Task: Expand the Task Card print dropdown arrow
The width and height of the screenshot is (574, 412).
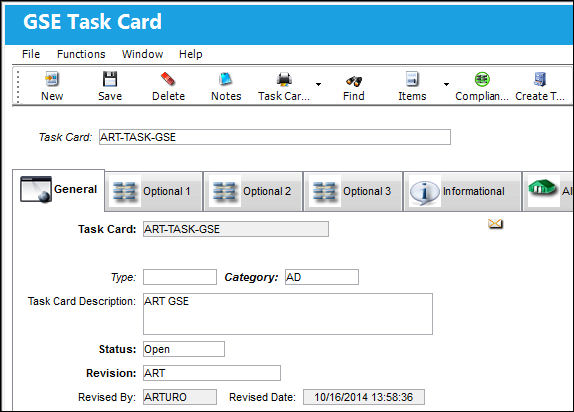Action: (318, 84)
